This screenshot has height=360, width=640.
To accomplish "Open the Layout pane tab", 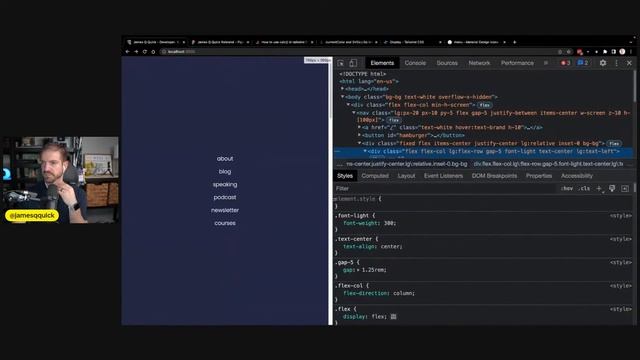I will [x=406, y=176].
